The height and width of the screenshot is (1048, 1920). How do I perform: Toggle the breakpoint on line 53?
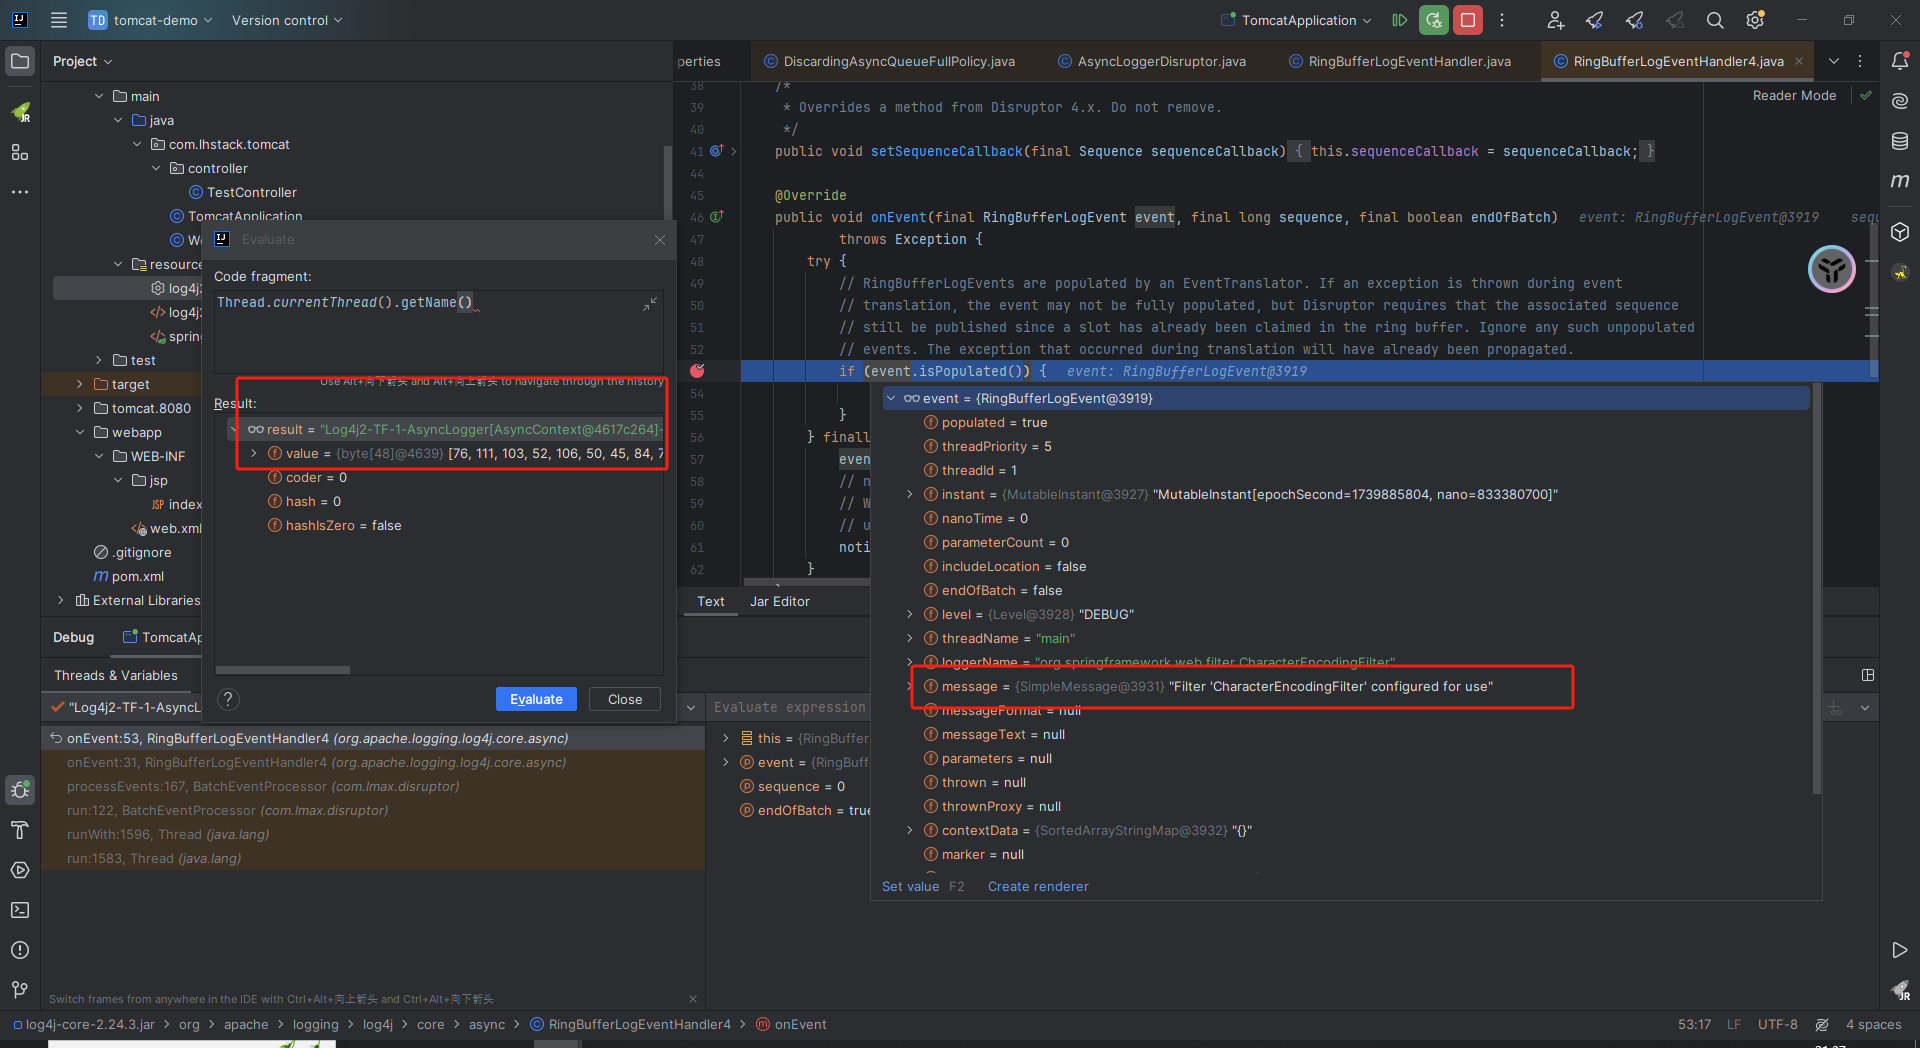[x=697, y=371]
